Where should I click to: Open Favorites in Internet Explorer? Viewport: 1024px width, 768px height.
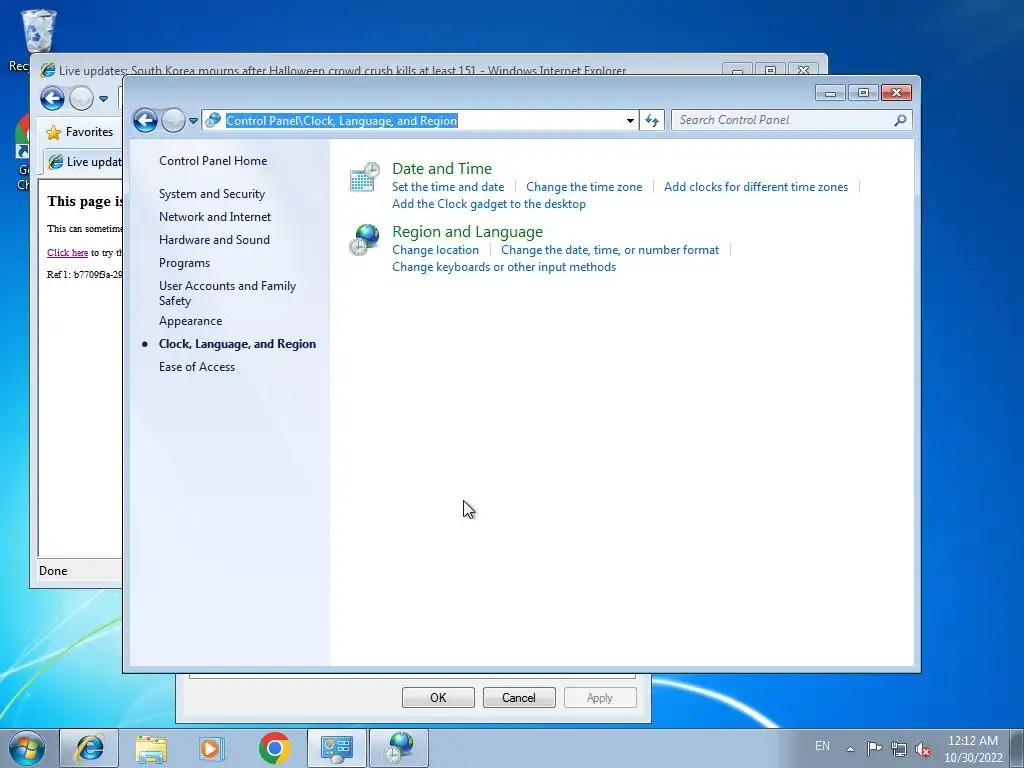tap(80, 132)
